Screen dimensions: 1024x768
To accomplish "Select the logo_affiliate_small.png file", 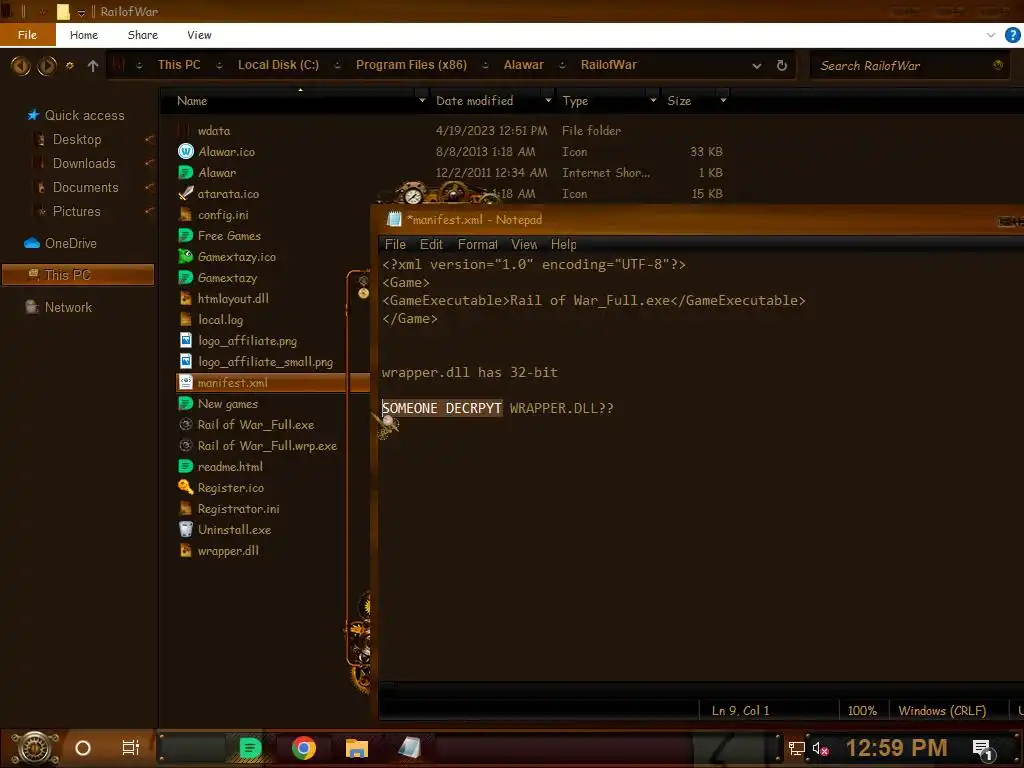I will (x=265, y=362).
